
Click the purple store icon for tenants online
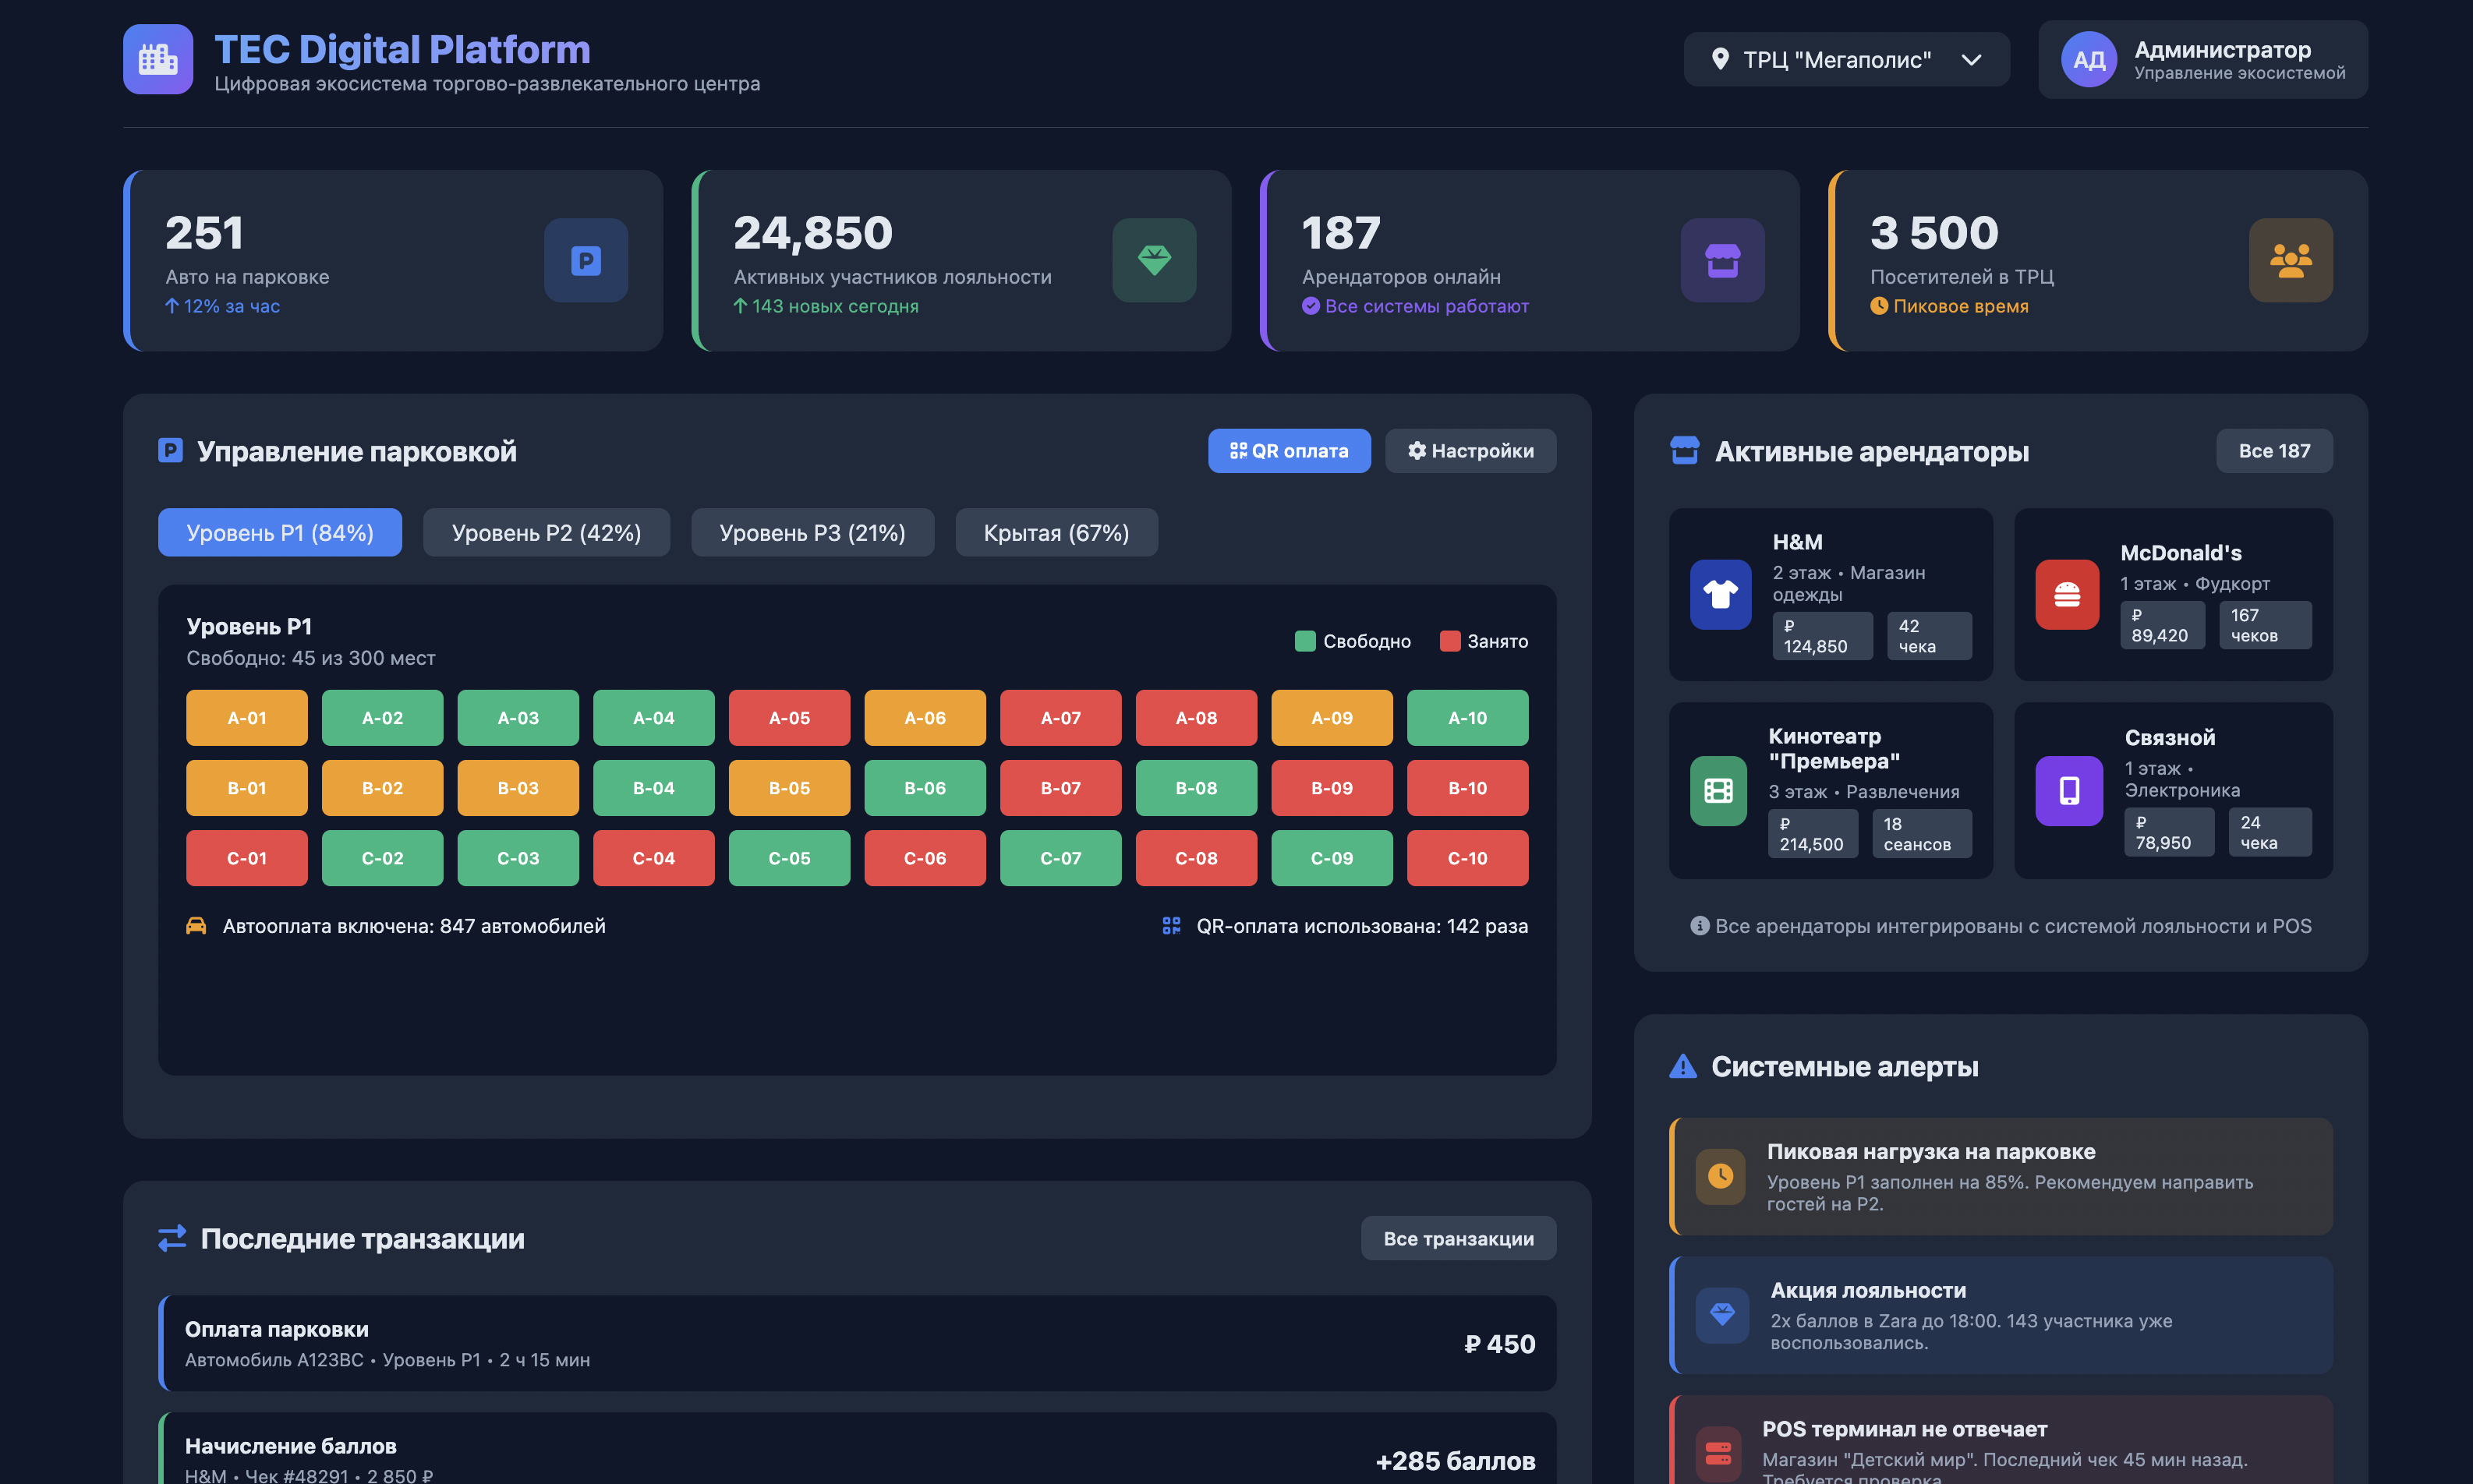[1722, 260]
